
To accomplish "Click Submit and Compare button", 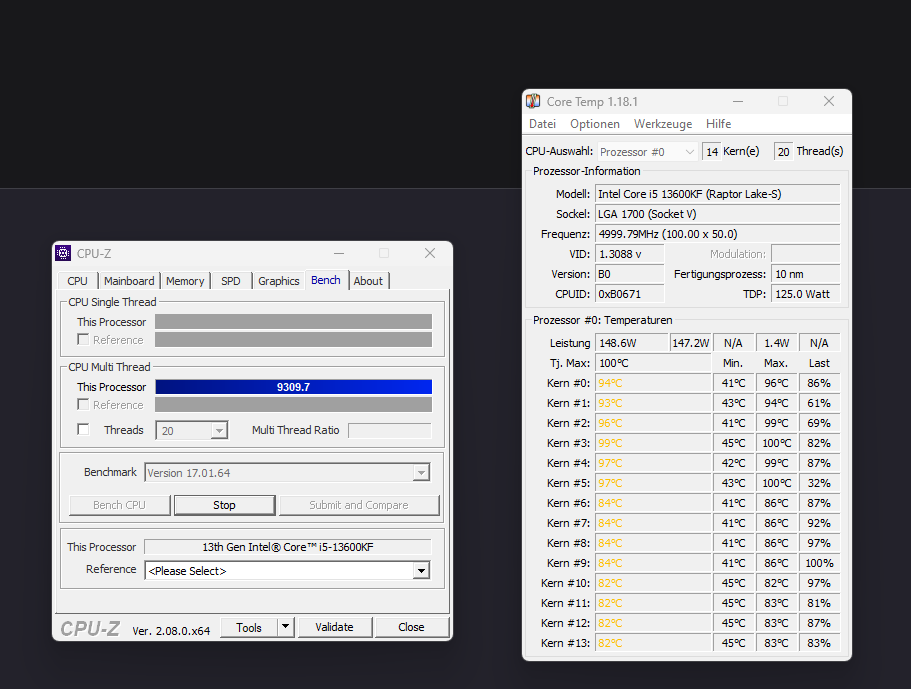I will 358,505.
